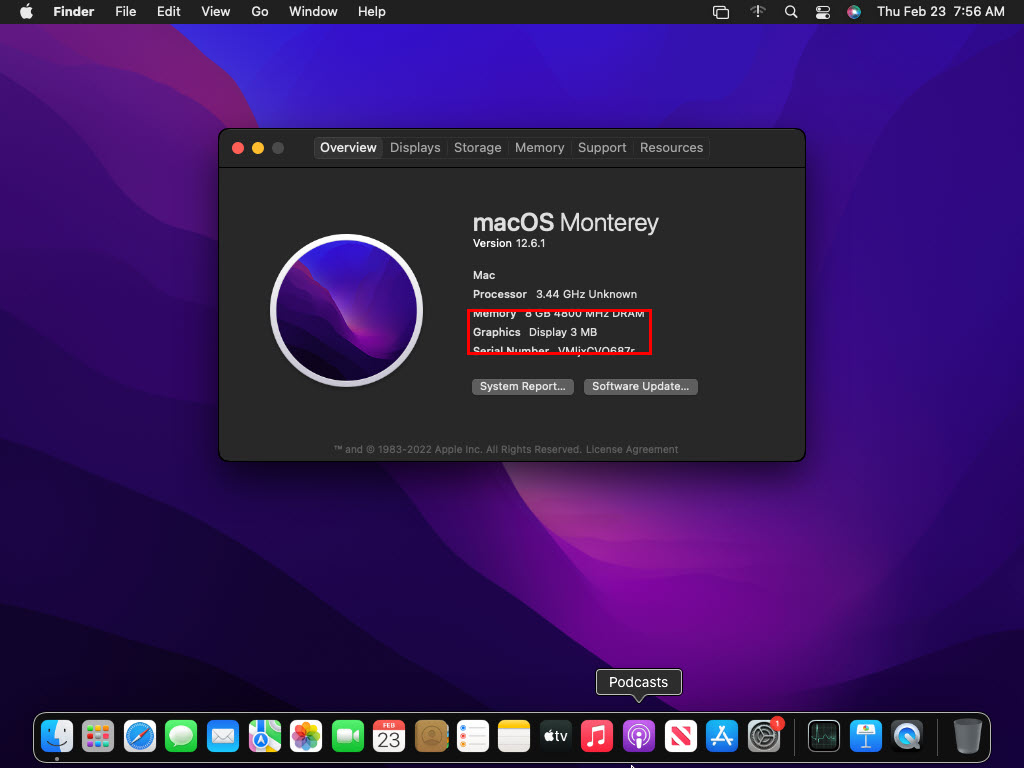Click the Spotlight search magnifier icon
This screenshot has height=768, width=1024.
(791, 12)
